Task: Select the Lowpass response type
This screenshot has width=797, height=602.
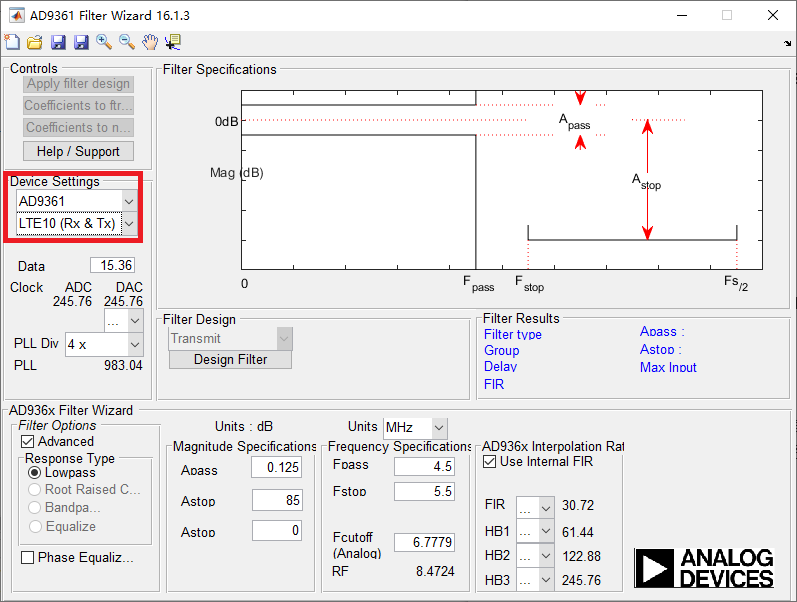Action: (35, 472)
